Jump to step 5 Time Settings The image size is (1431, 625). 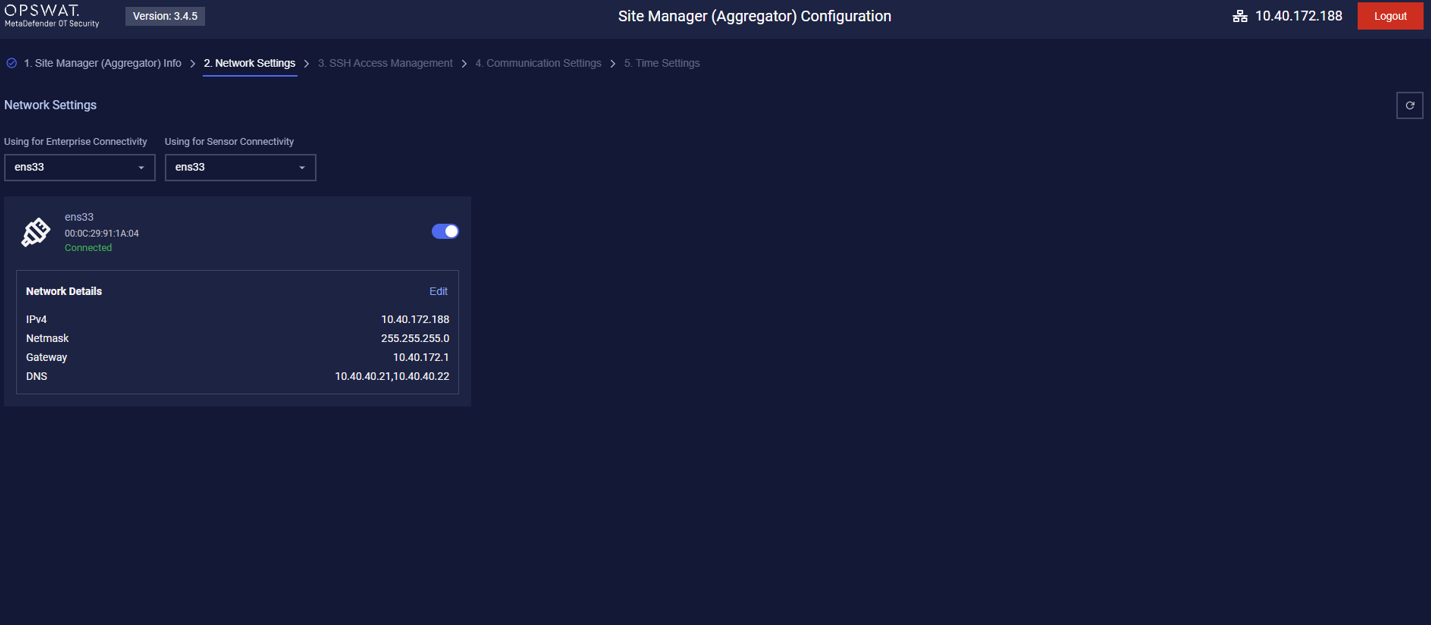click(x=662, y=63)
